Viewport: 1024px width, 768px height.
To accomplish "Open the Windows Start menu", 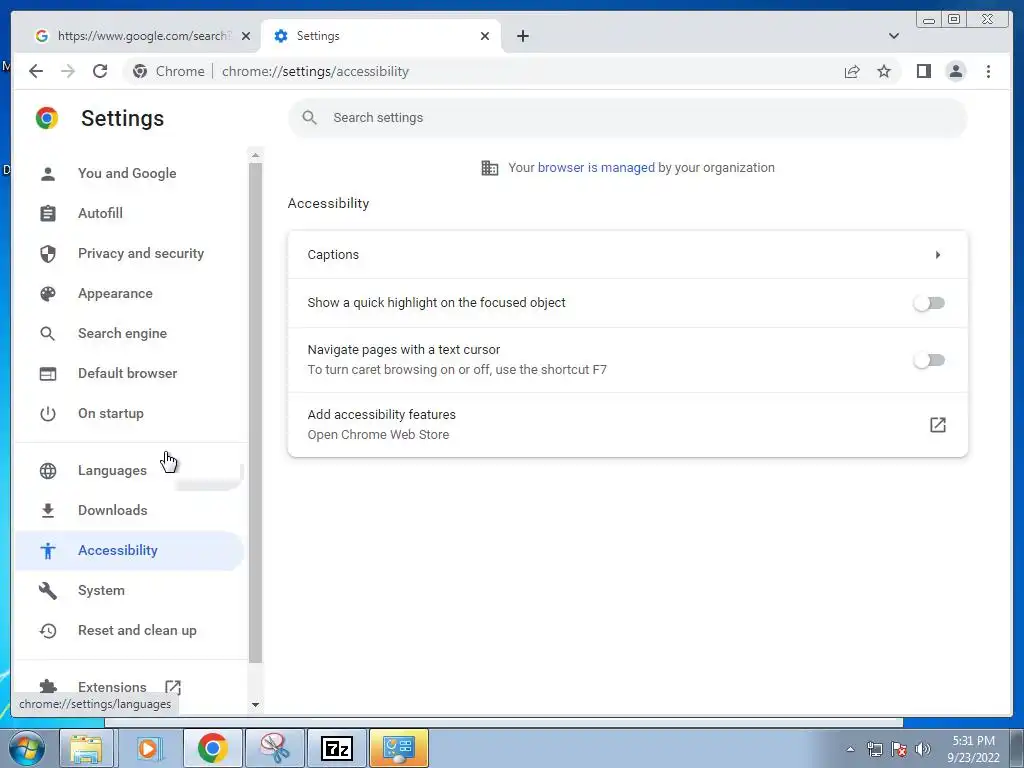I will [x=27, y=748].
